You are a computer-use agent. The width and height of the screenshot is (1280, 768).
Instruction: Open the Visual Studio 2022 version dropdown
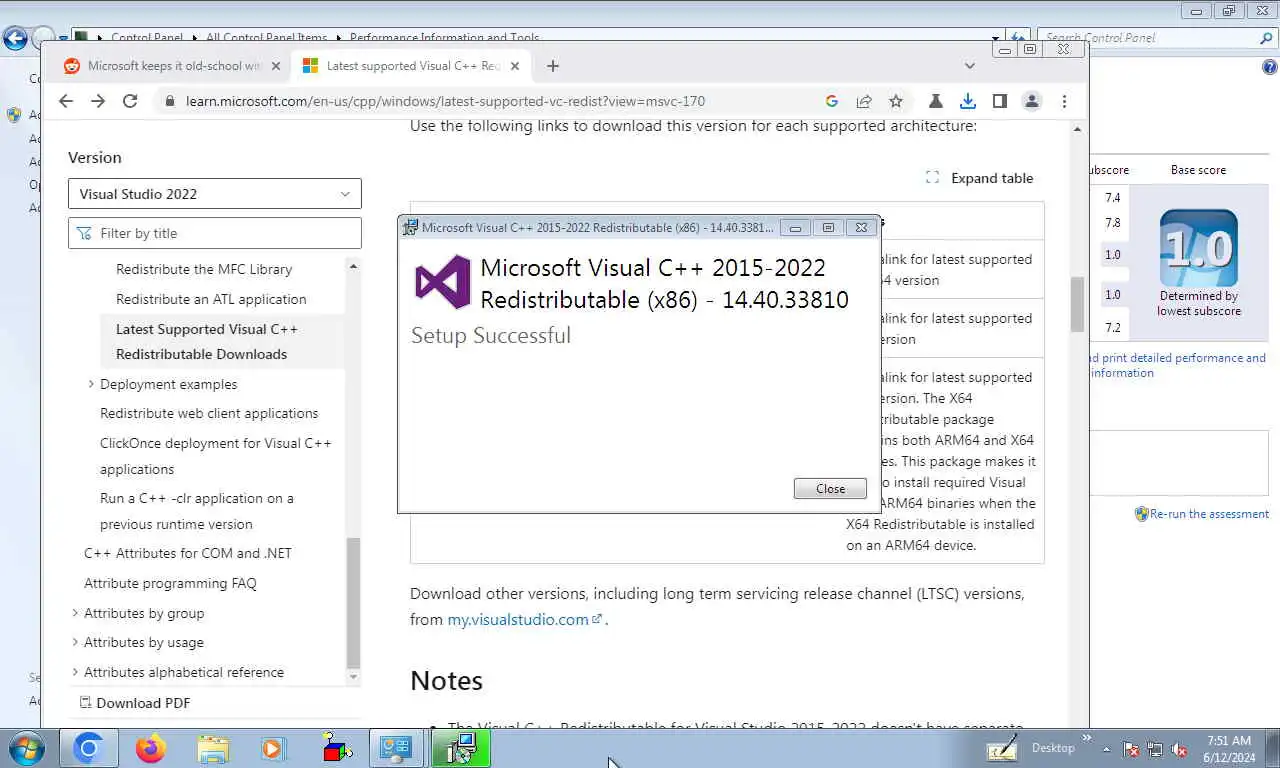(x=215, y=194)
